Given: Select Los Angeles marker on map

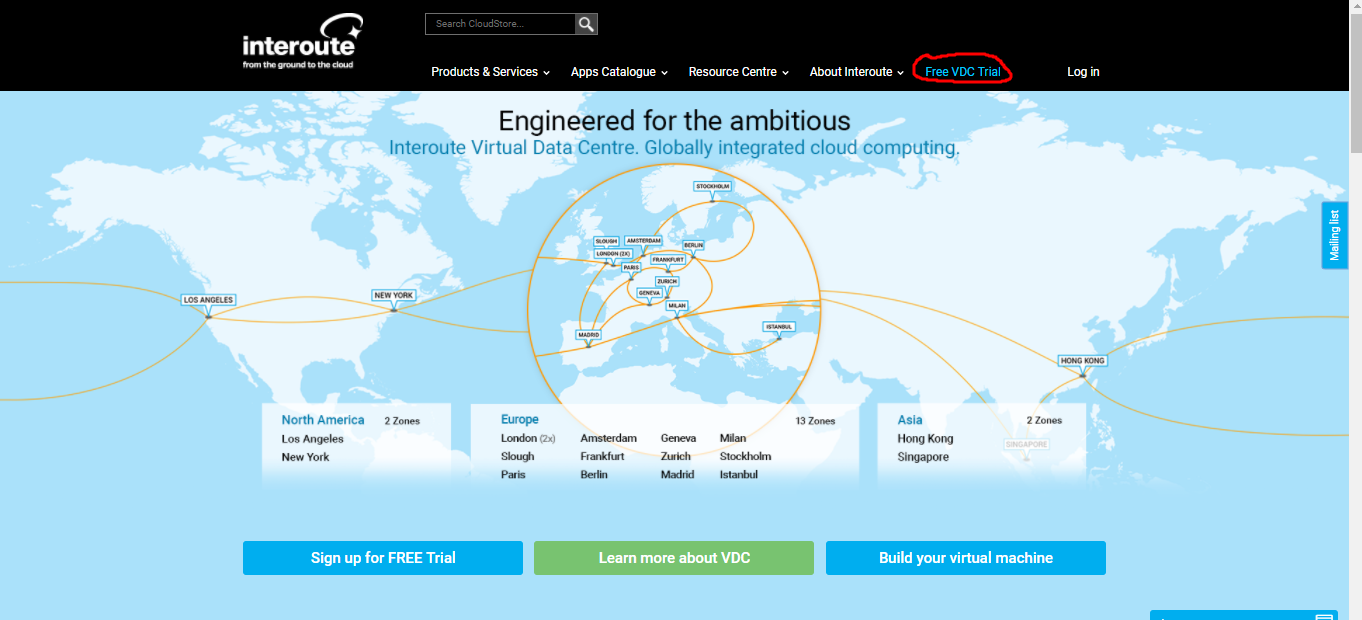Looking at the screenshot, I should pos(208,300).
